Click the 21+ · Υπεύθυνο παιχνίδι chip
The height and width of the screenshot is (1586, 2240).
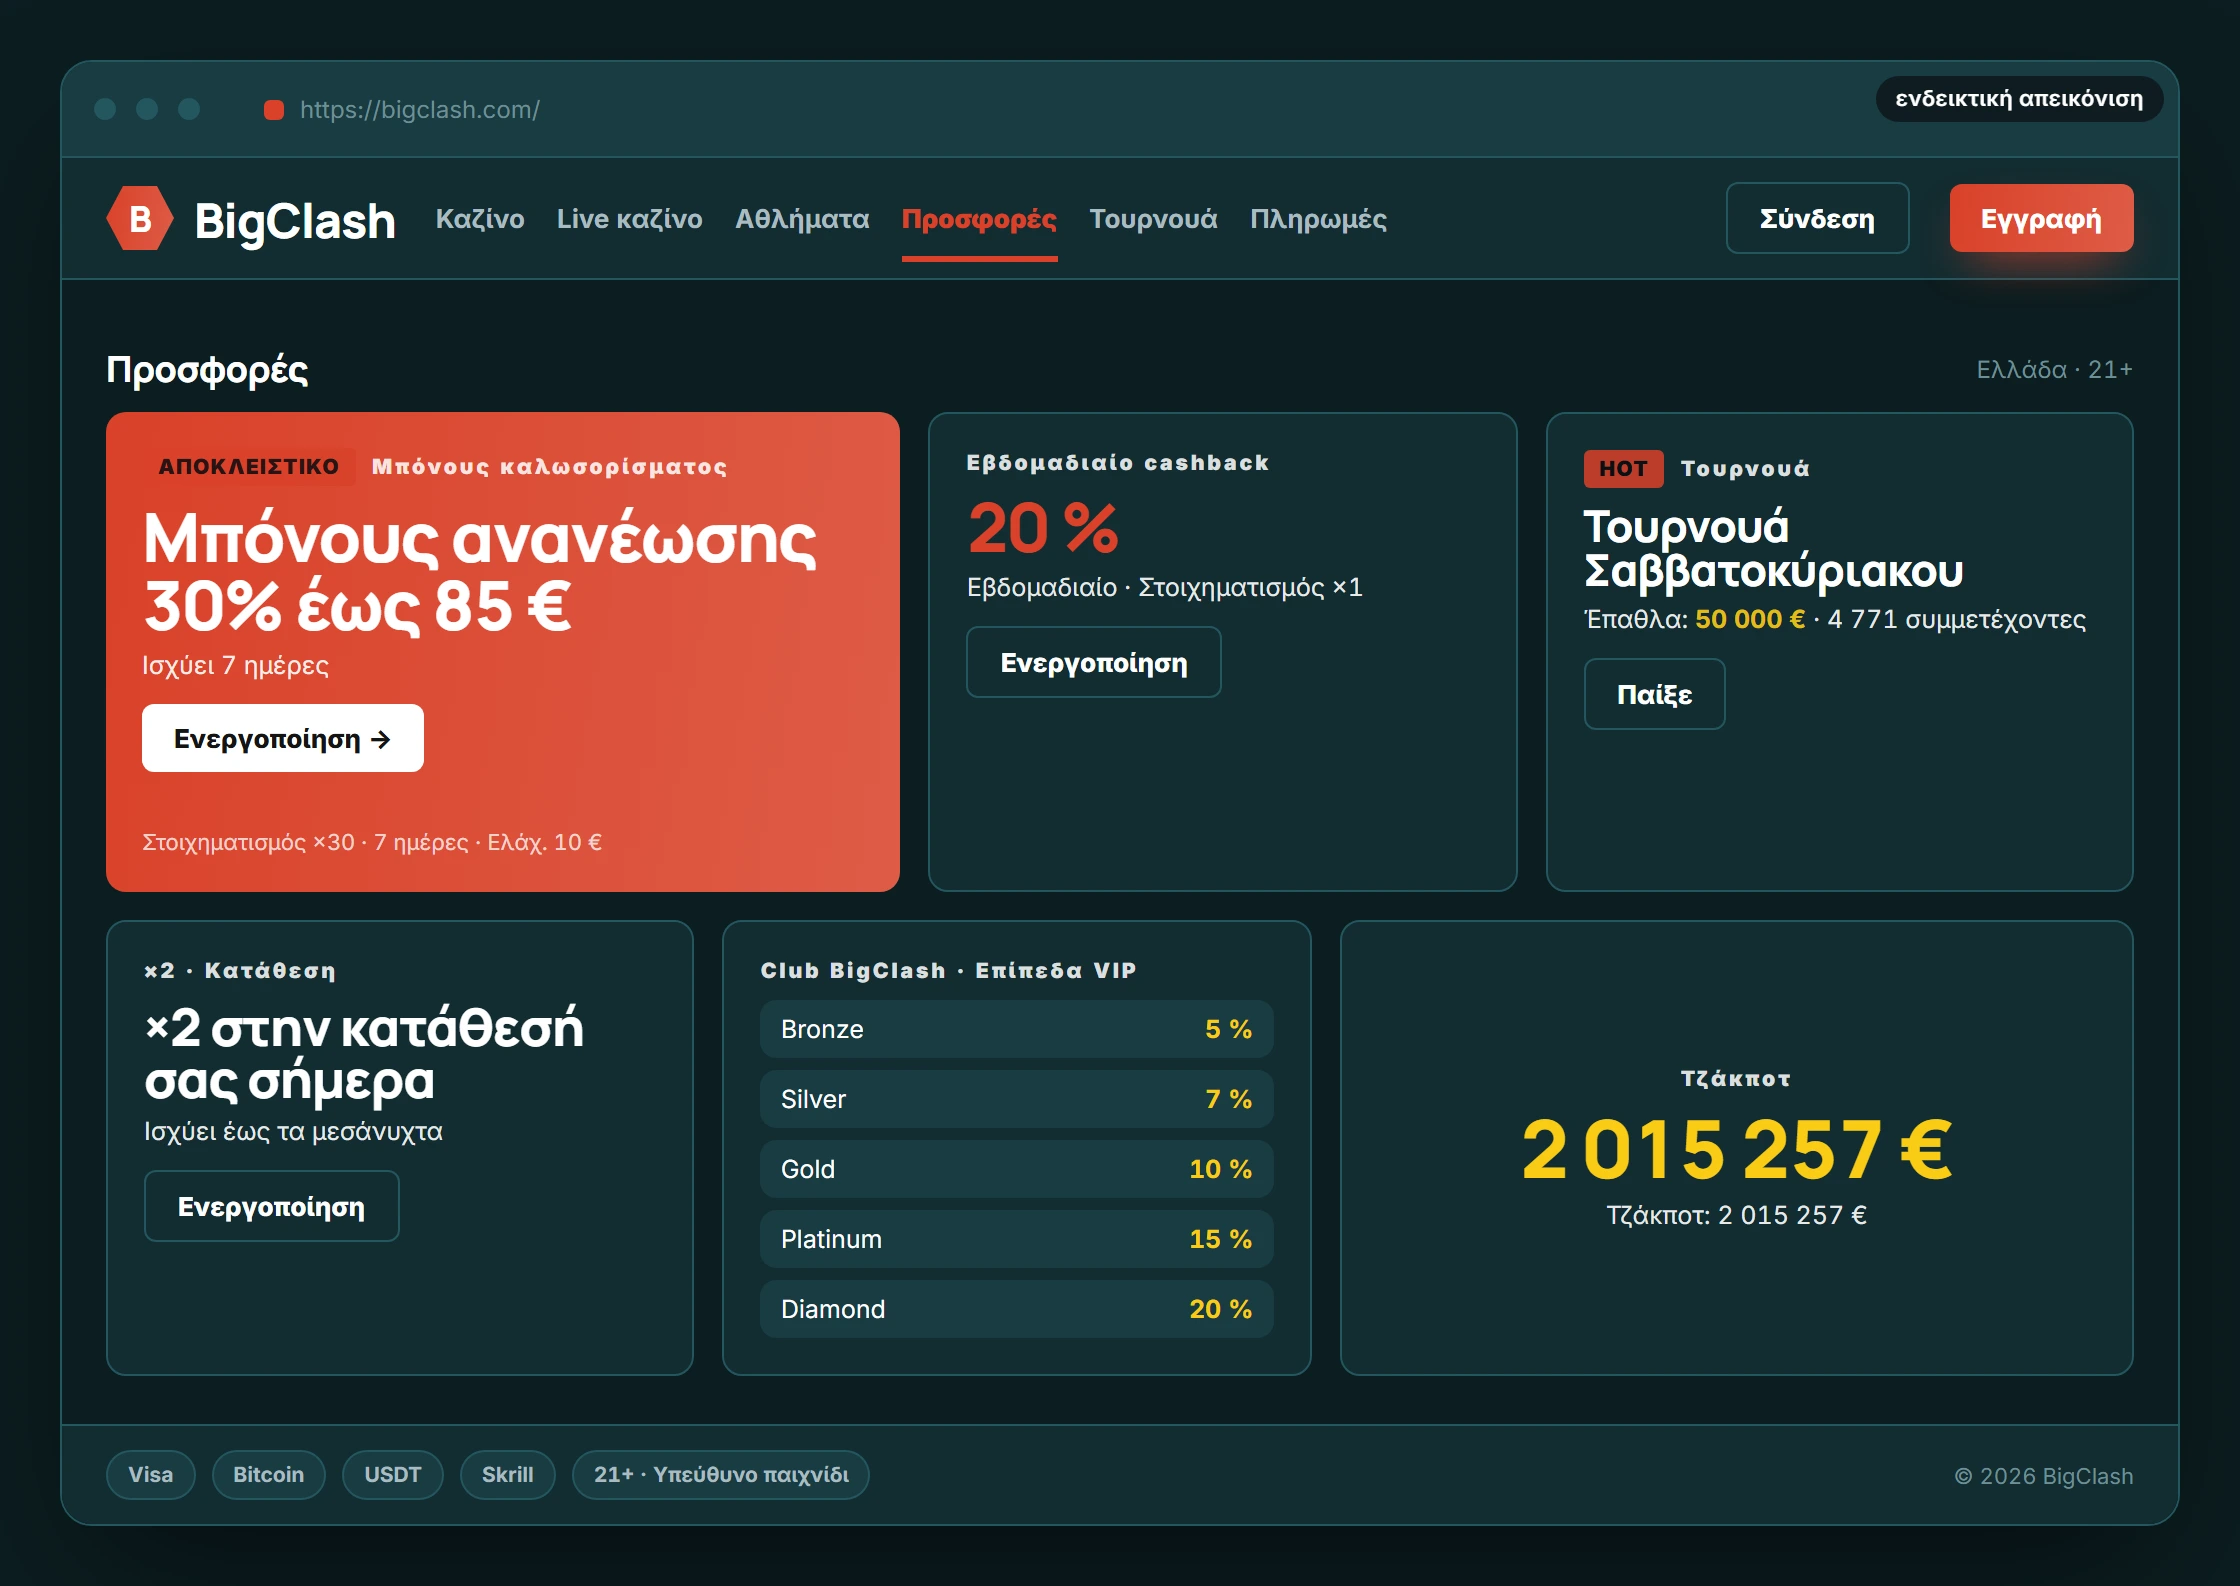click(x=721, y=1475)
